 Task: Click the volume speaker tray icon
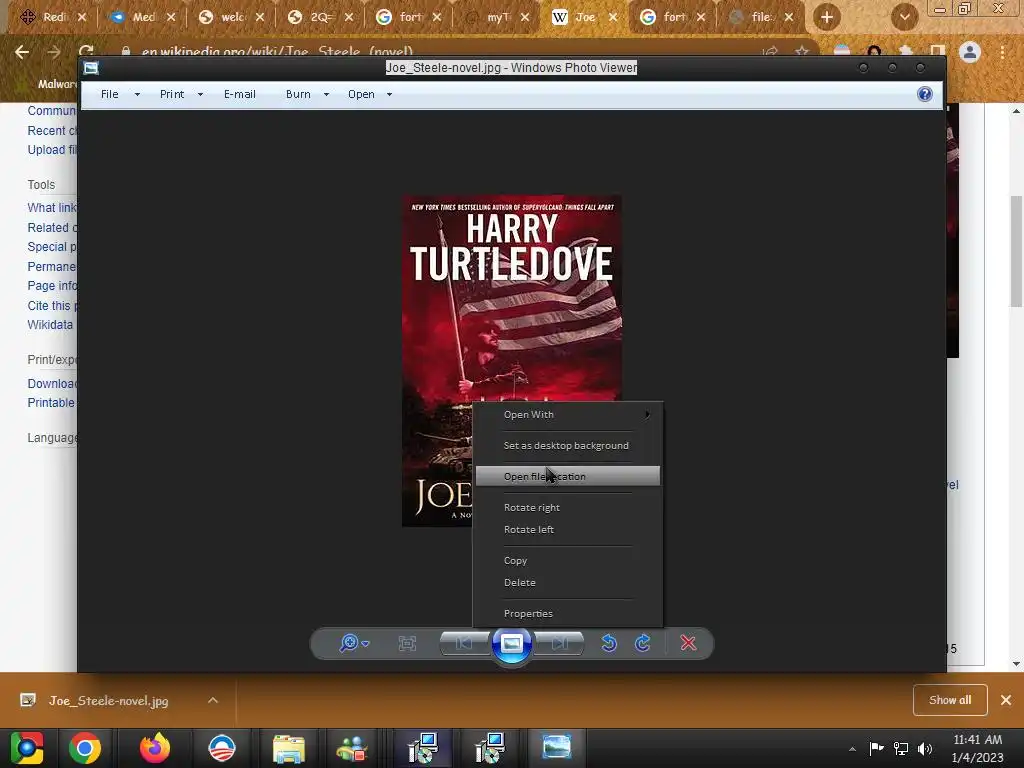point(925,749)
